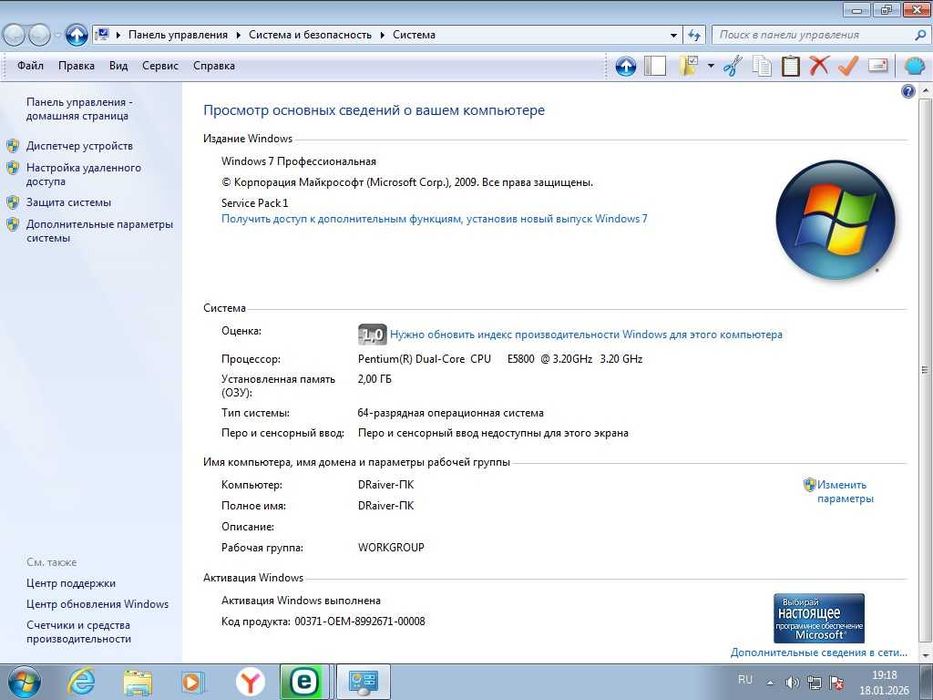Click the orange checkmark Properties icon
The image size is (933, 700).
click(x=848, y=65)
